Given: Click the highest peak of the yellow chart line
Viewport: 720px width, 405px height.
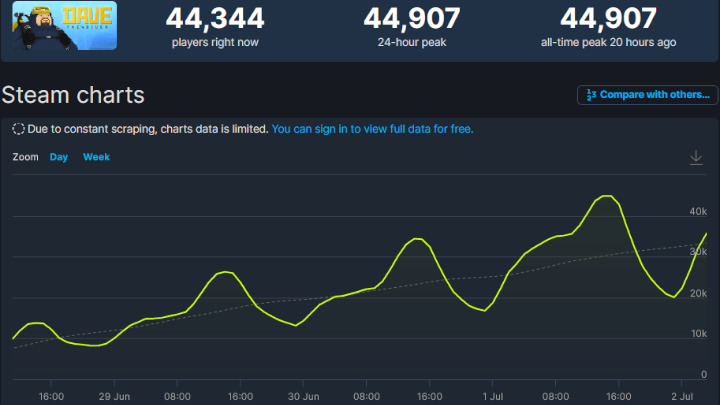Looking at the screenshot, I should click(604, 196).
